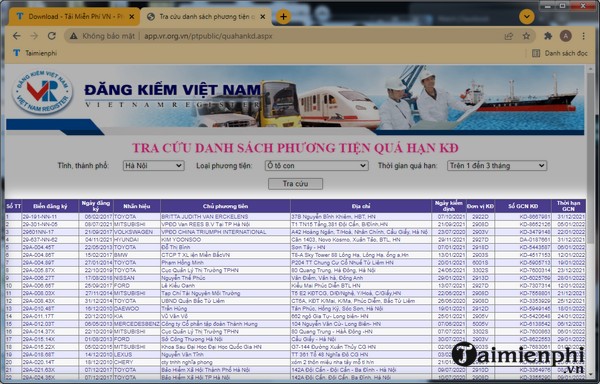Click the 'Địa chỉ' column header
Viewport: 600px width, 384px height.
tap(361, 206)
